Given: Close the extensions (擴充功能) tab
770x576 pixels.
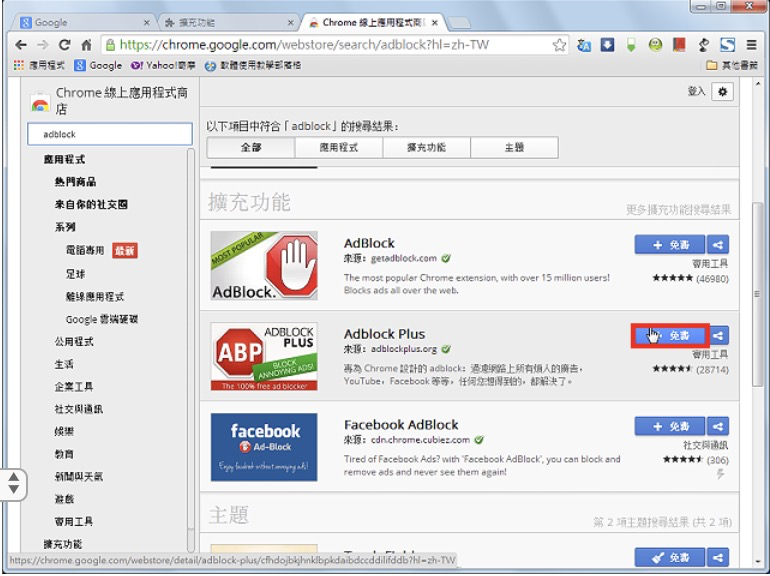Looking at the screenshot, I should click(291, 23).
